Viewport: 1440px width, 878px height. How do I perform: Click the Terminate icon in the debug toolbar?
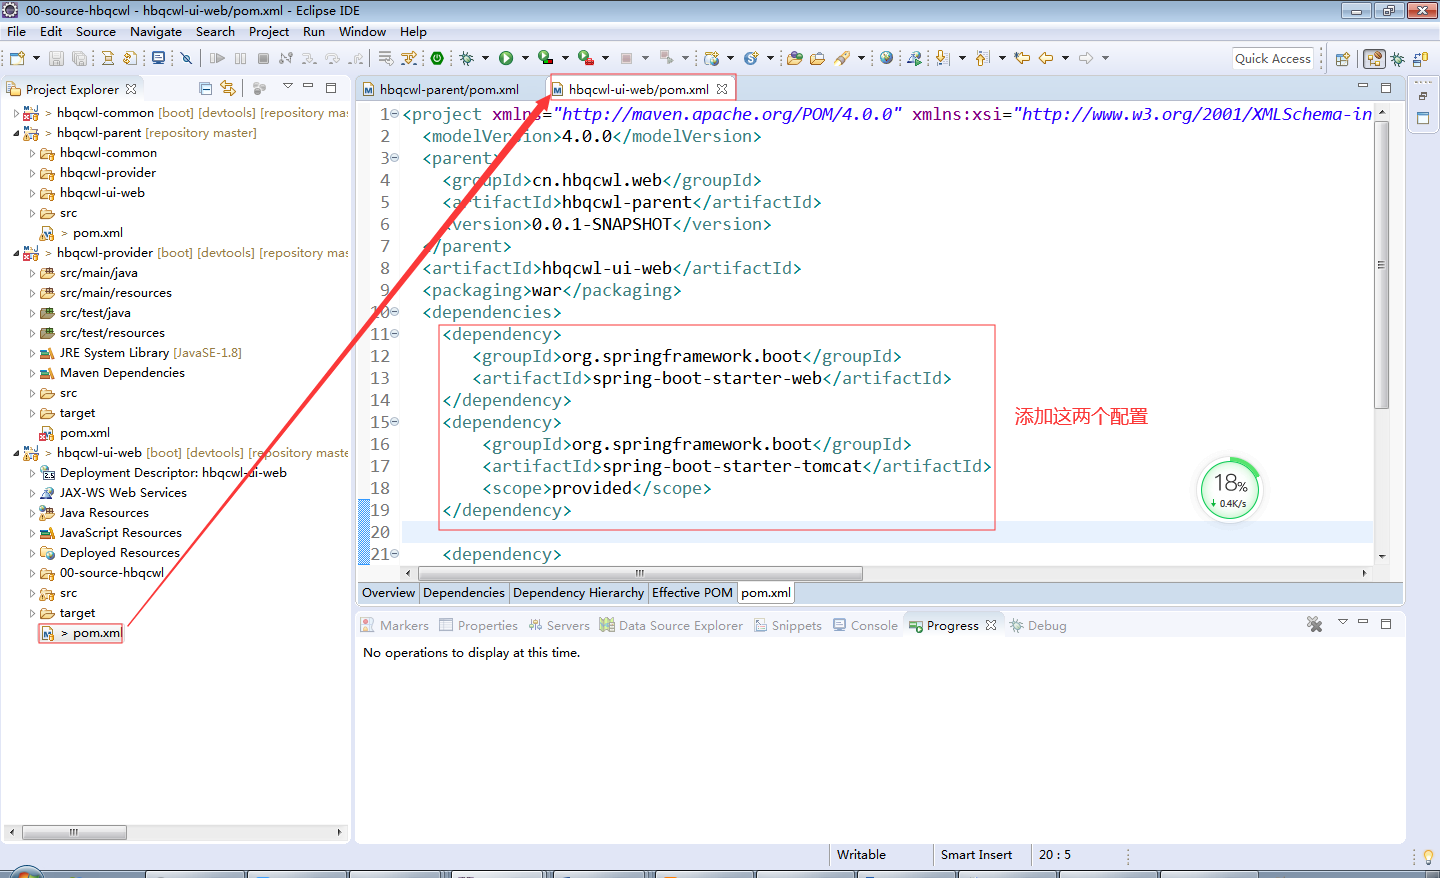(x=263, y=58)
